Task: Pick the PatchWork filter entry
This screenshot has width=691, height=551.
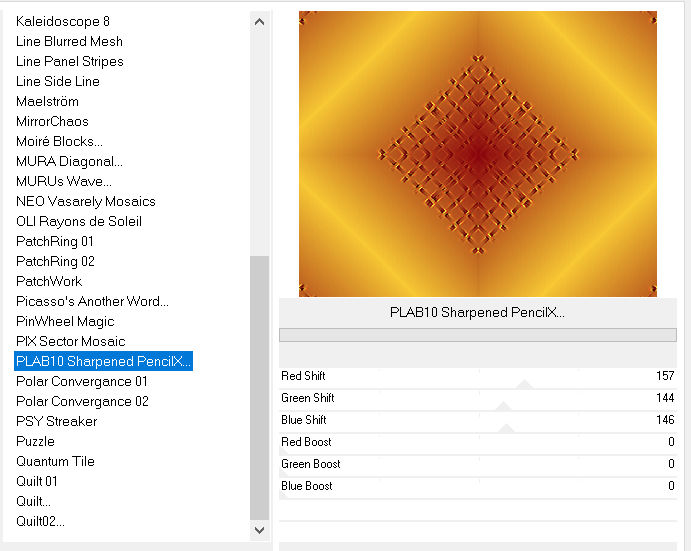Action: click(x=49, y=281)
